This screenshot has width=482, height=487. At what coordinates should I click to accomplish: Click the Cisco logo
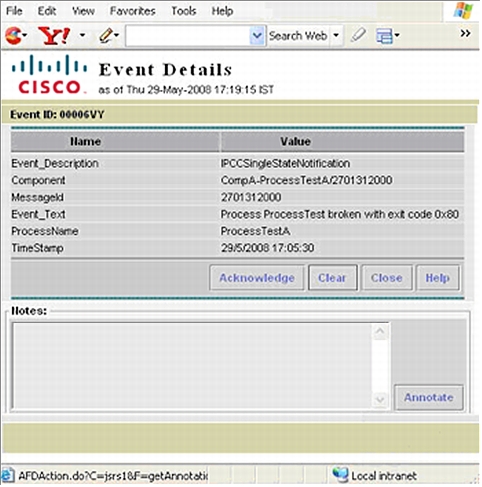tap(49, 74)
